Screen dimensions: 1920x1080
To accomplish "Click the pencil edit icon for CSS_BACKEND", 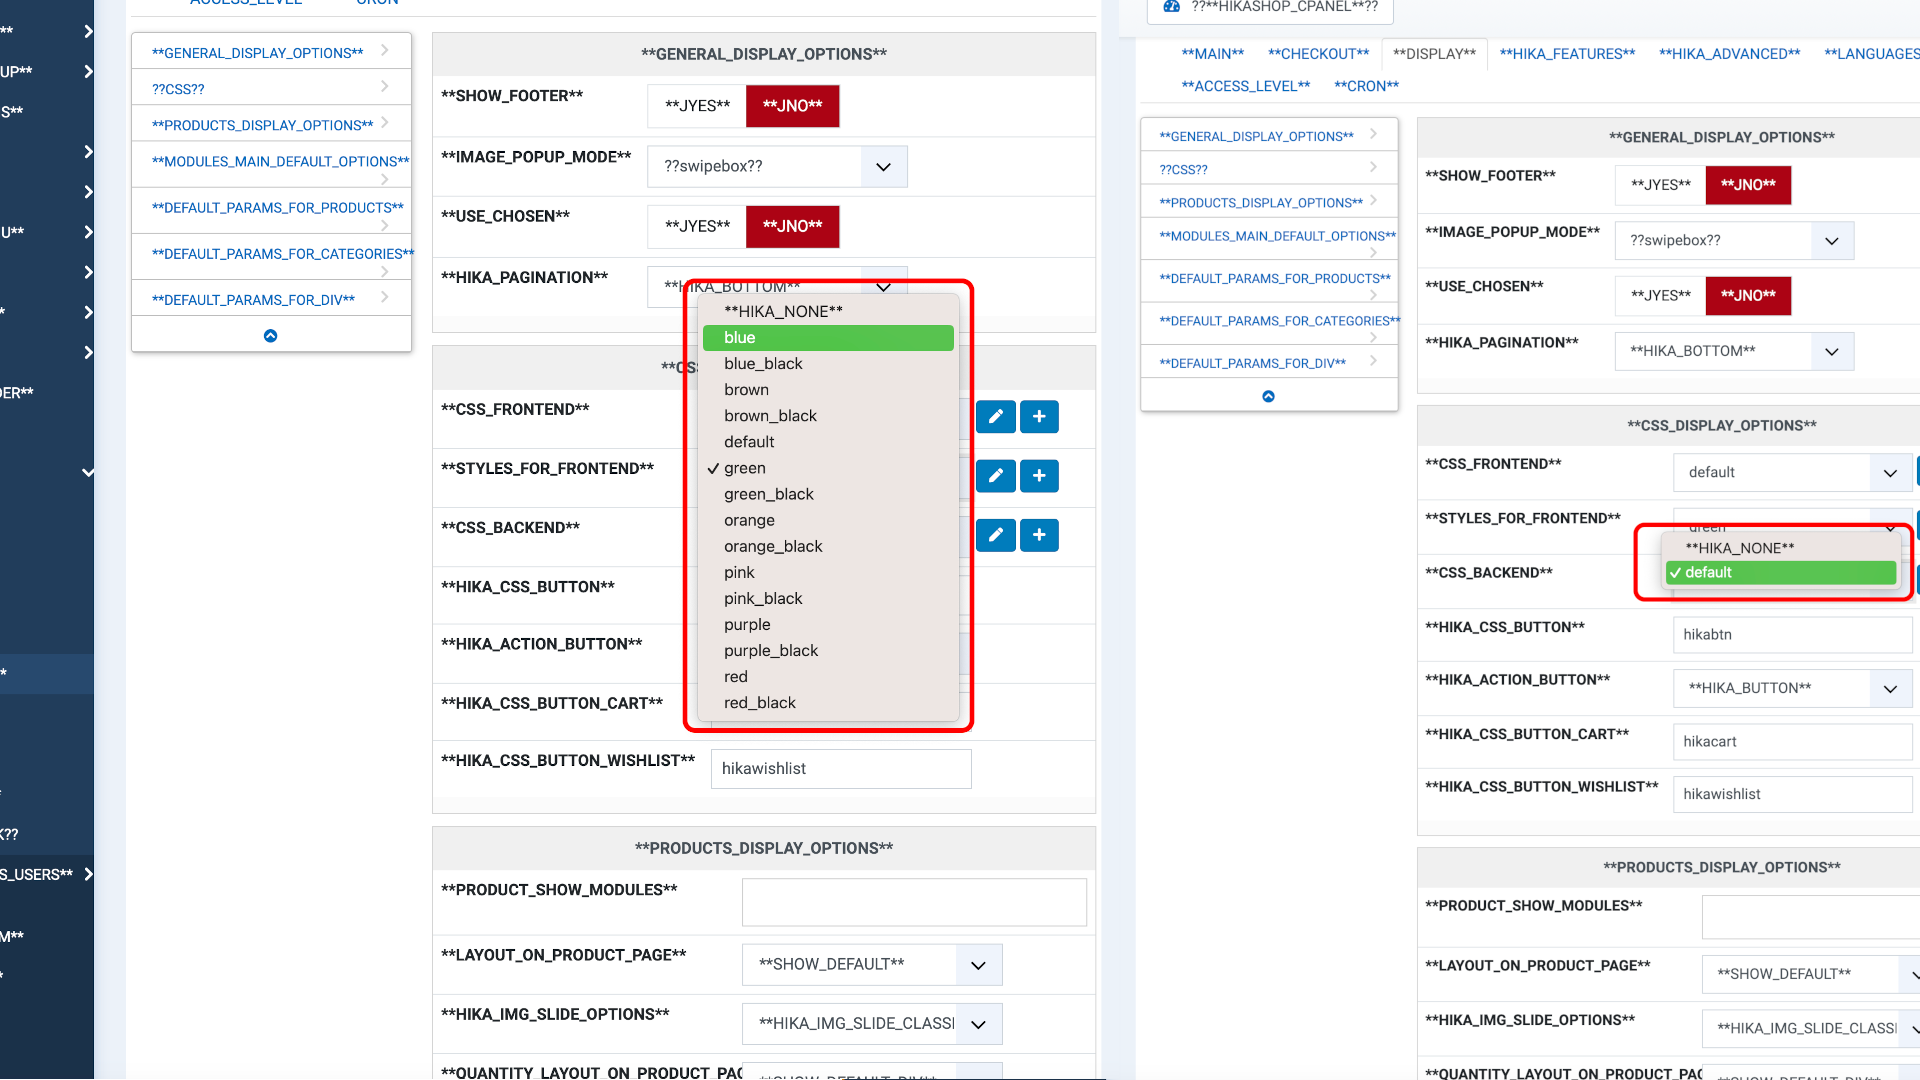I will click(995, 535).
